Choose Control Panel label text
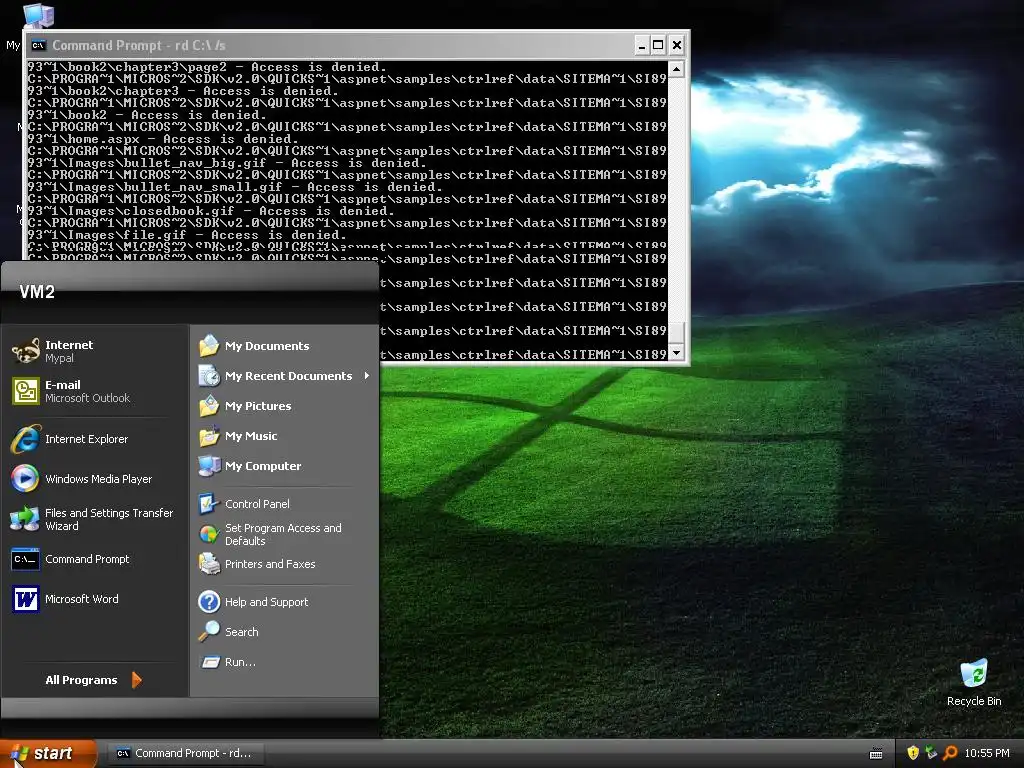 pyautogui.click(x=257, y=504)
